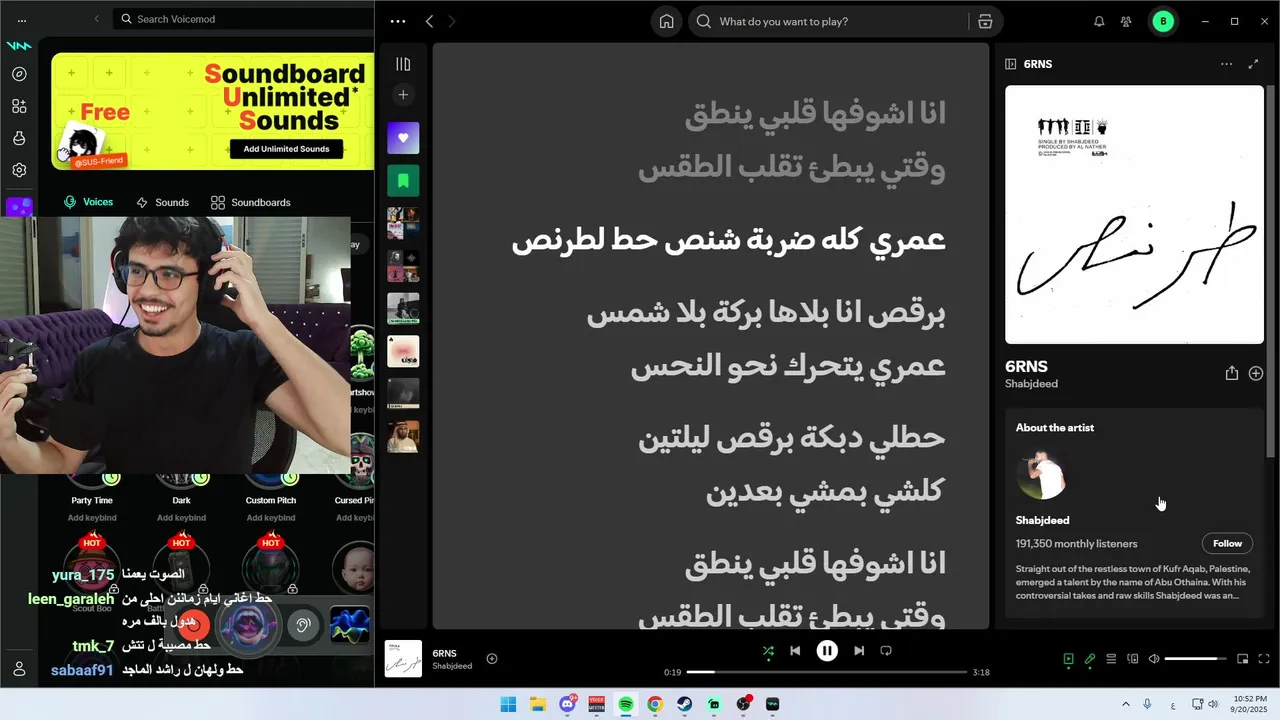The width and height of the screenshot is (1280, 720).
Task: Expand Your Library sidebar
Action: 403,64
